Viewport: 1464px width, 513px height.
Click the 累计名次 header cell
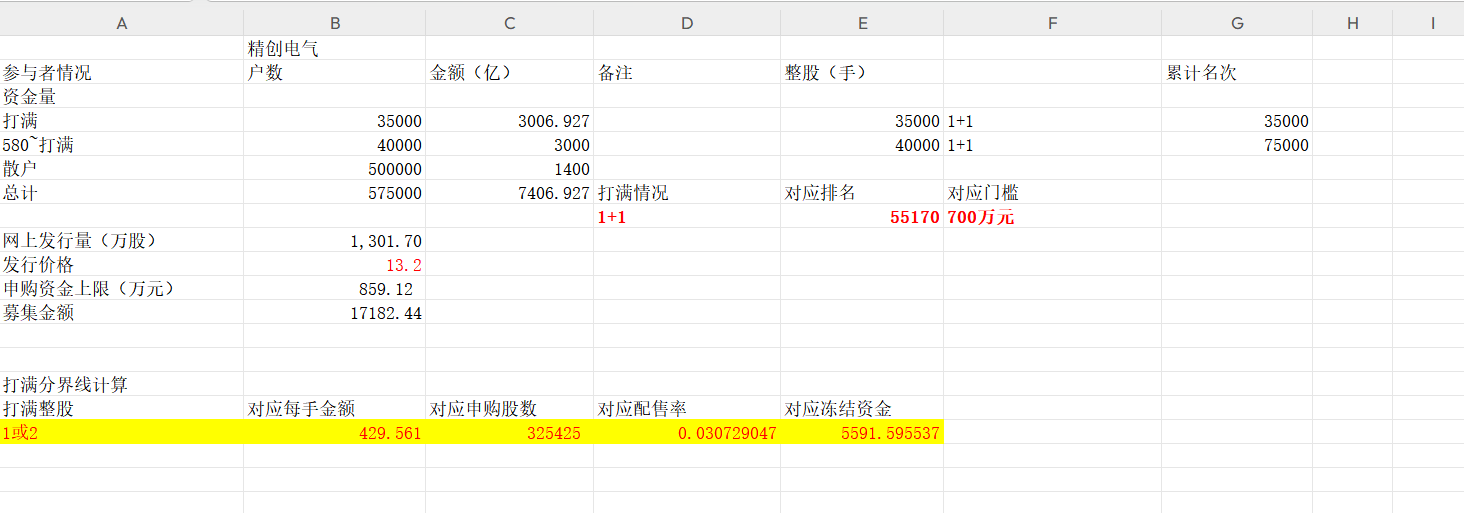coord(1237,72)
